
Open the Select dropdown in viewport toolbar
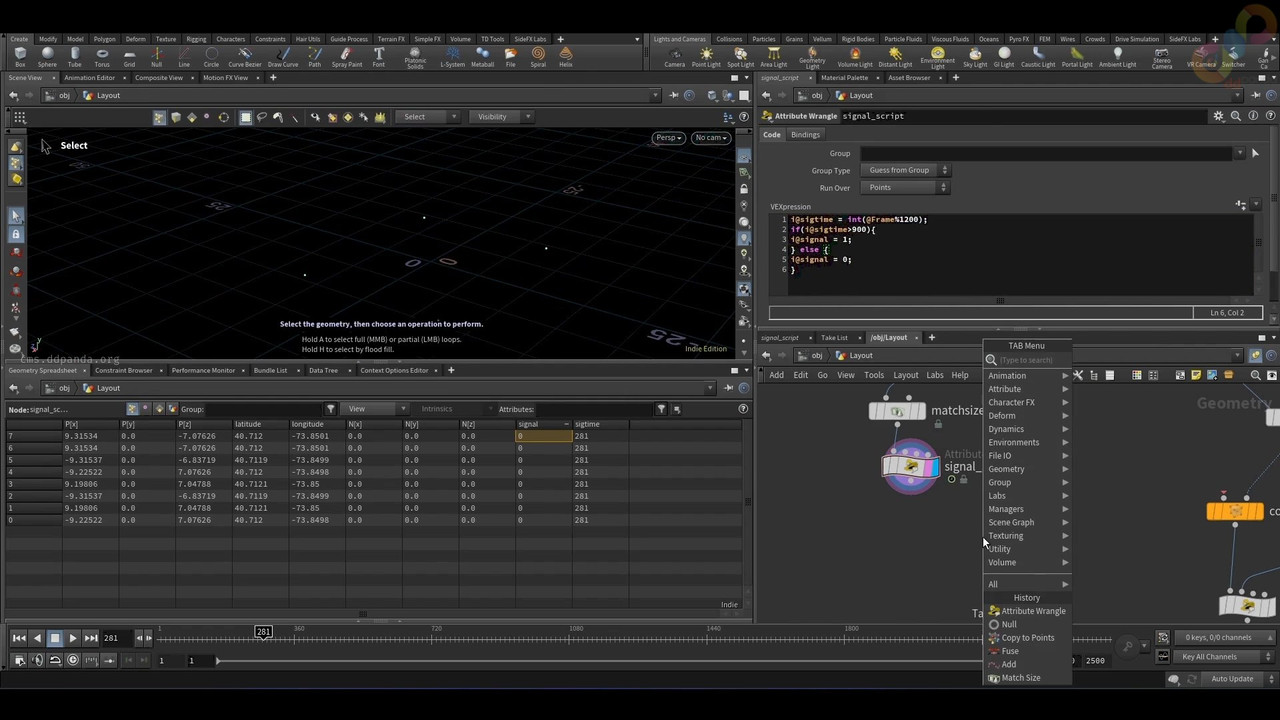[x=430, y=117]
